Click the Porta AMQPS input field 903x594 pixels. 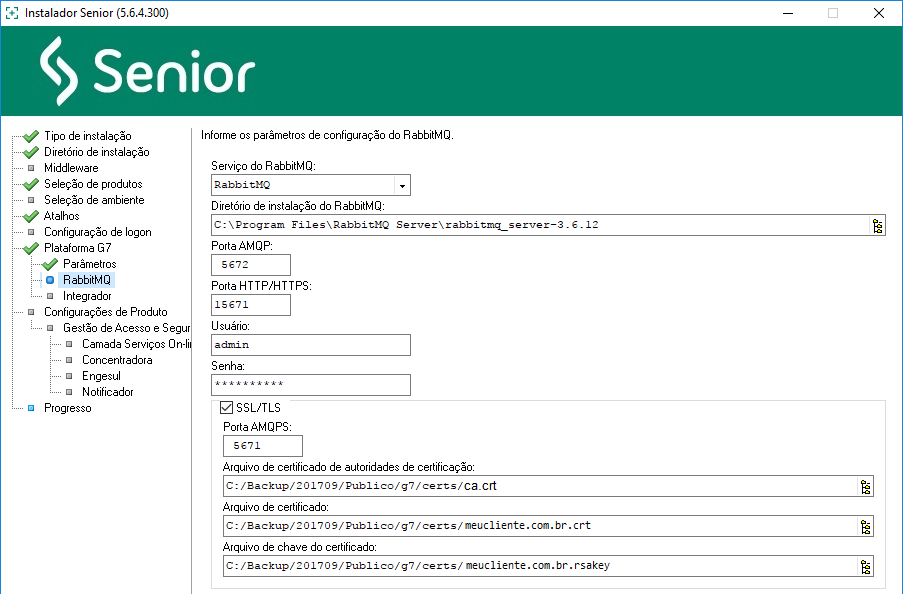(x=263, y=447)
